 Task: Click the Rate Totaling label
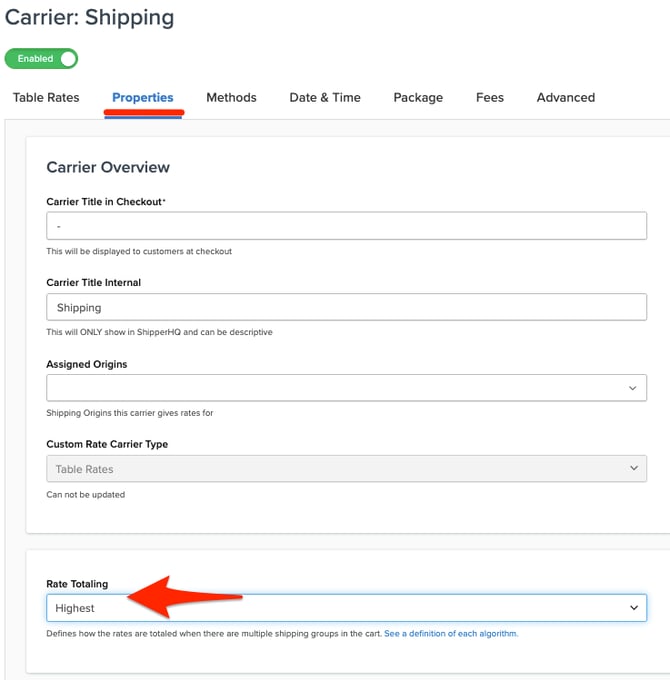click(77, 584)
